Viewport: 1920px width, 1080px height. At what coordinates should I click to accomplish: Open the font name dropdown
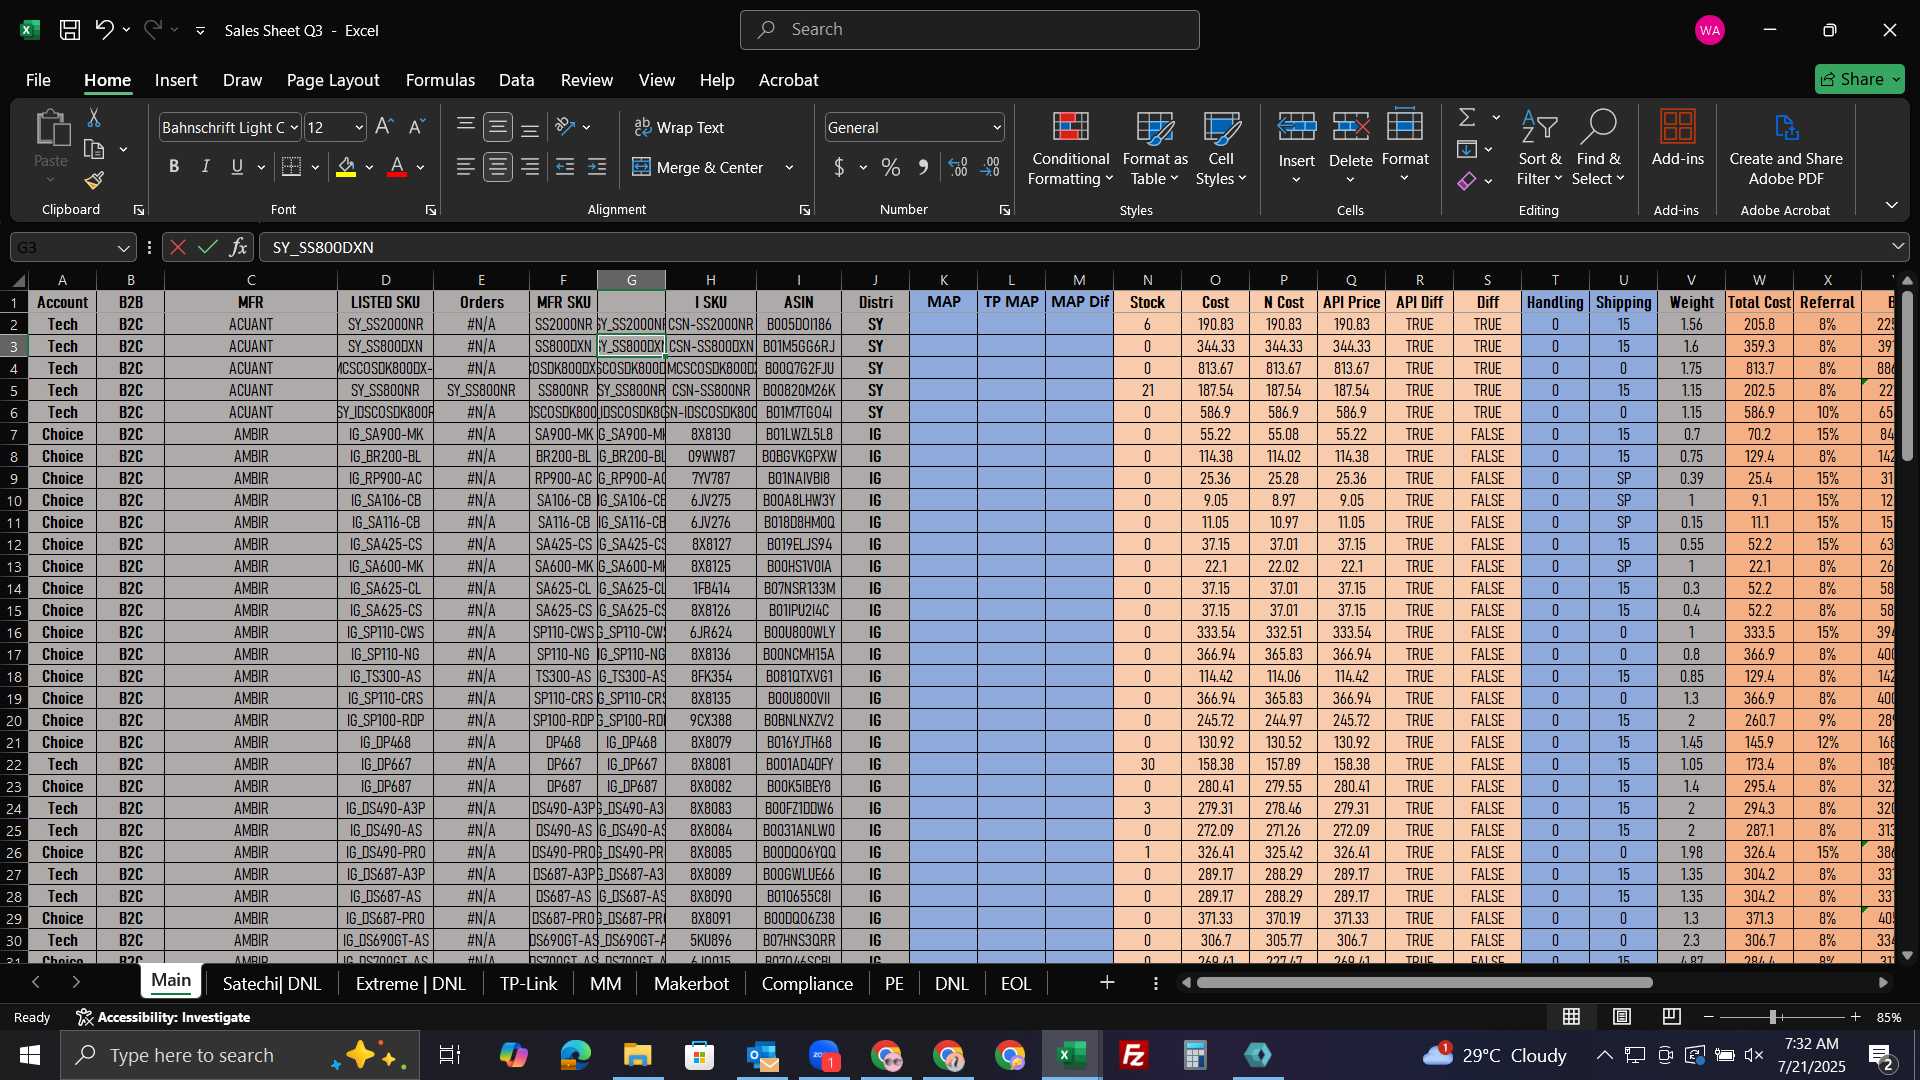point(294,128)
